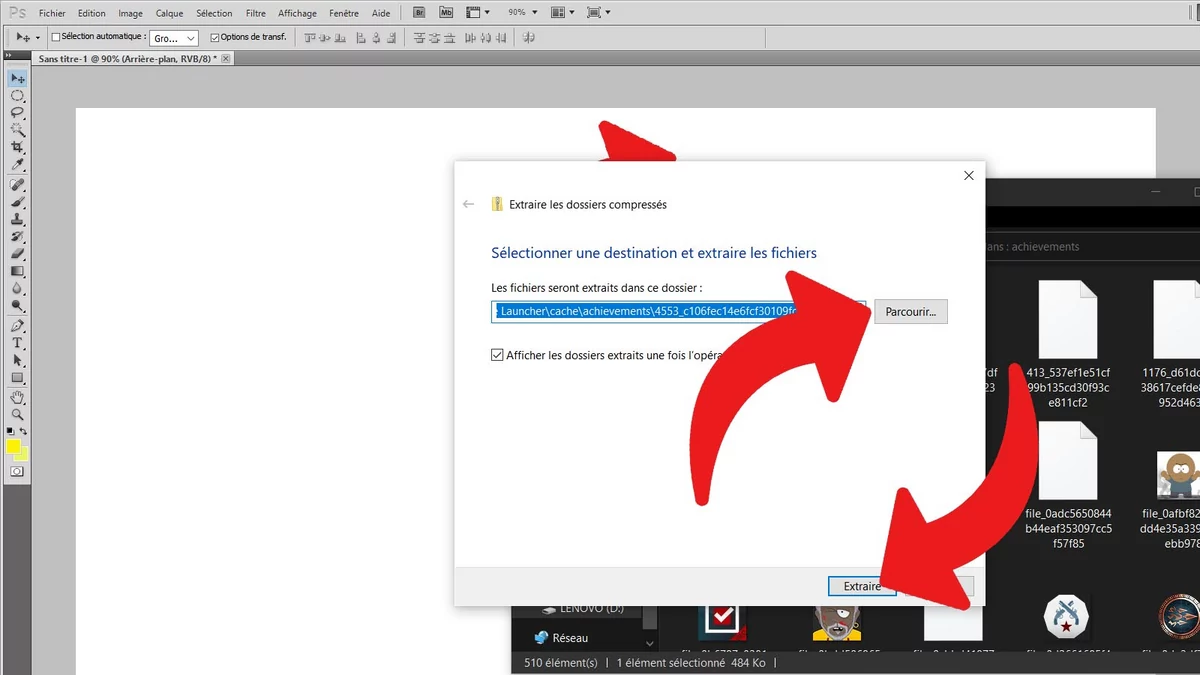Screen dimensions: 1200x675
Task: Open Adobe Bridge with the Br toolbar icon
Action: (x=419, y=12)
